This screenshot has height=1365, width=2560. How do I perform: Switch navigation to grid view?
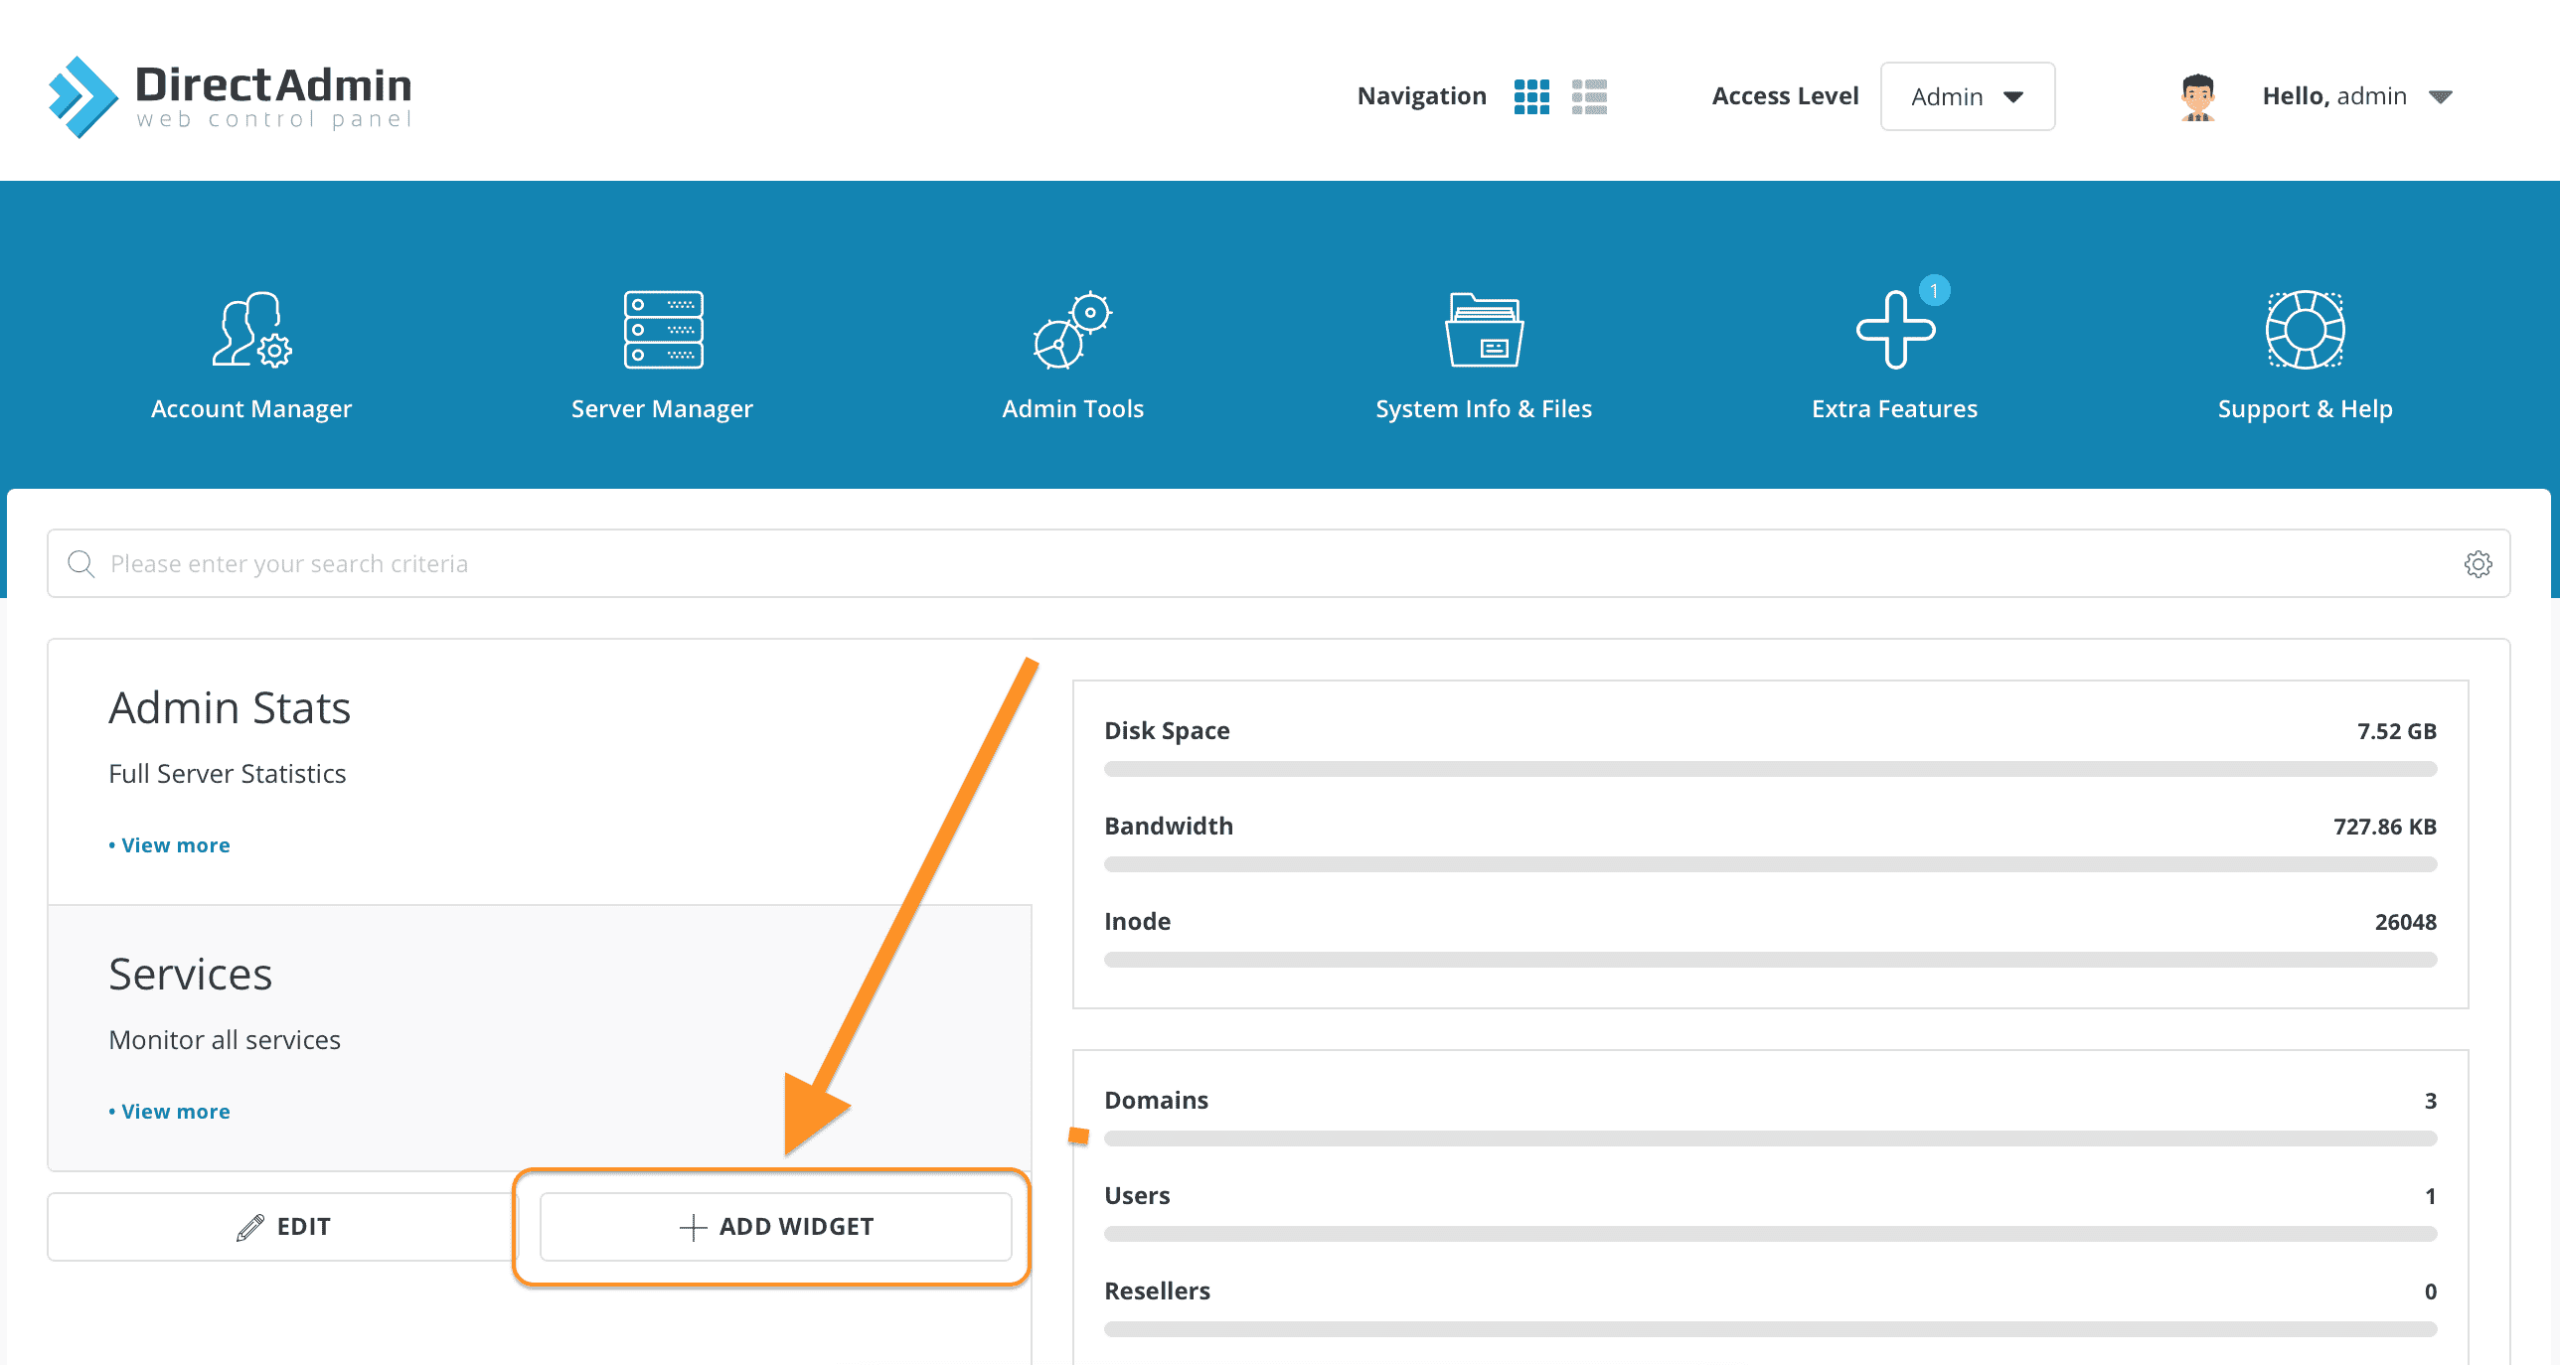[1532, 95]
